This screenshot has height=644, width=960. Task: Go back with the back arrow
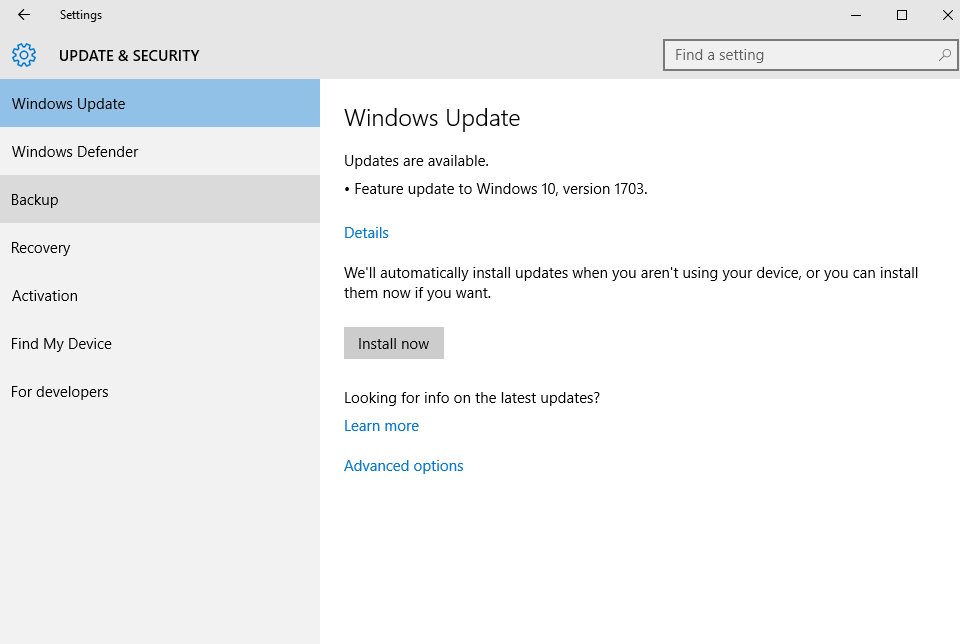click(24, 15)
